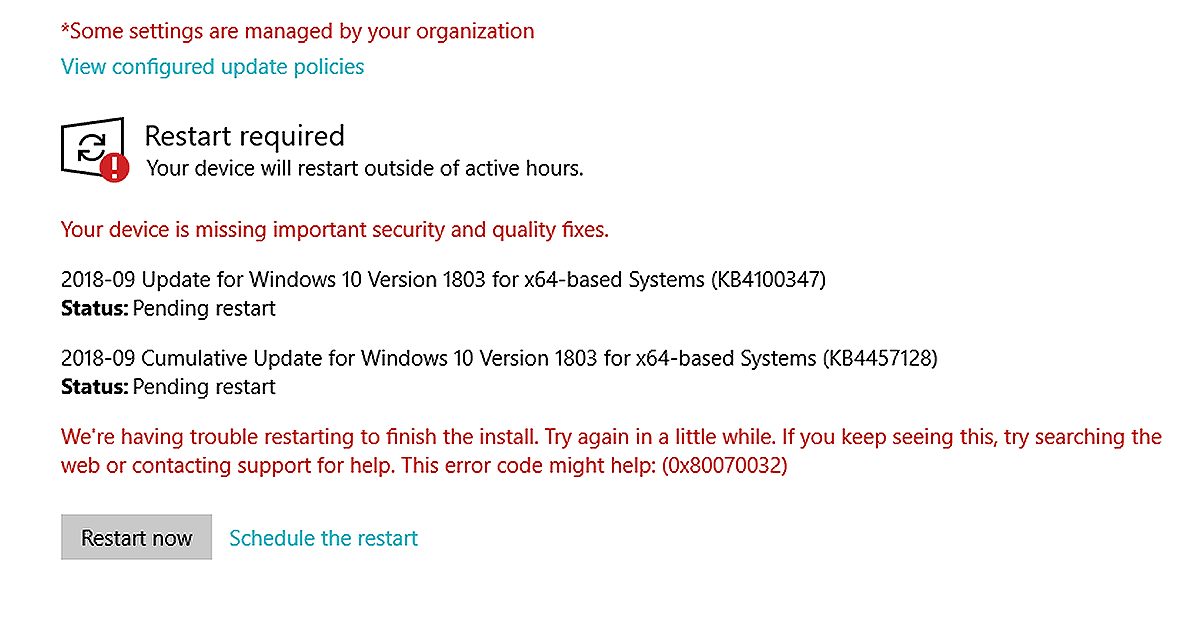The height and width of the screenshot is (627, 1200).
Task: Select the KB4100347 update title
Action: 443,280
